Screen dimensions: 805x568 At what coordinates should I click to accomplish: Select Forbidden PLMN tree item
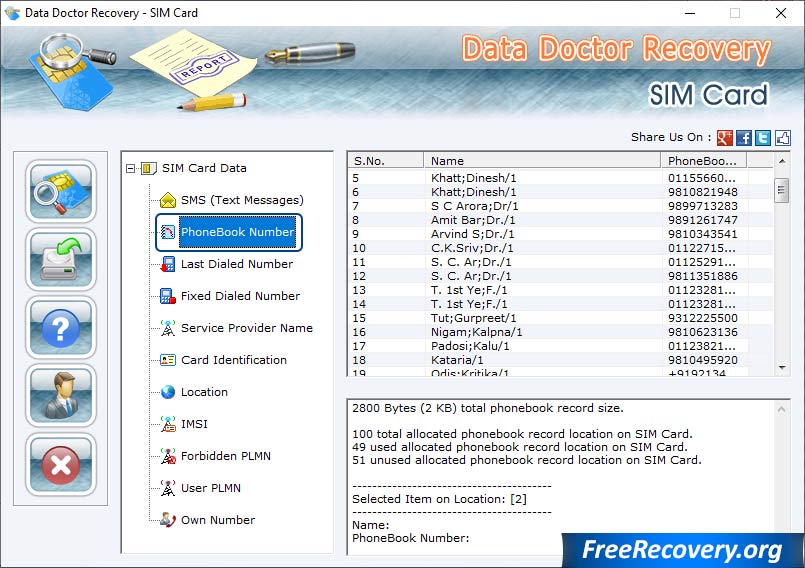coord(225,456)
